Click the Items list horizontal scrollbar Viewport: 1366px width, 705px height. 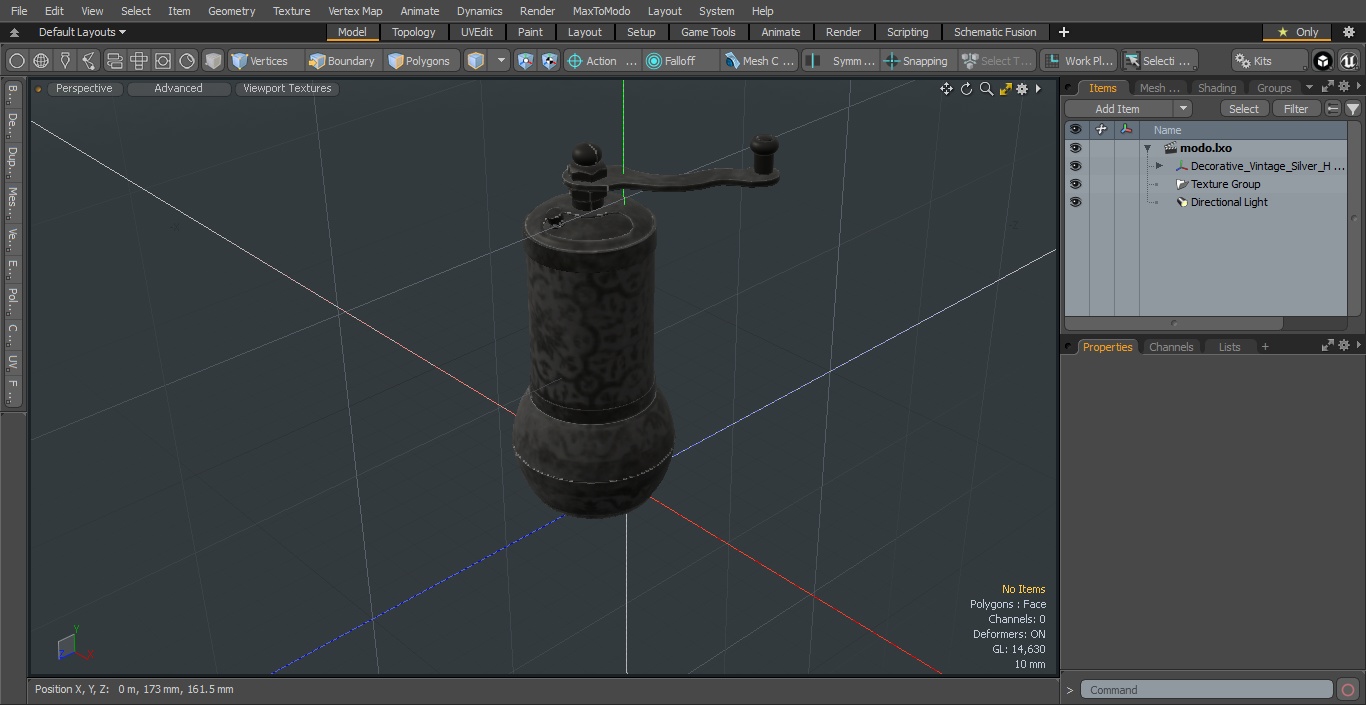[x=1174, y=323]
